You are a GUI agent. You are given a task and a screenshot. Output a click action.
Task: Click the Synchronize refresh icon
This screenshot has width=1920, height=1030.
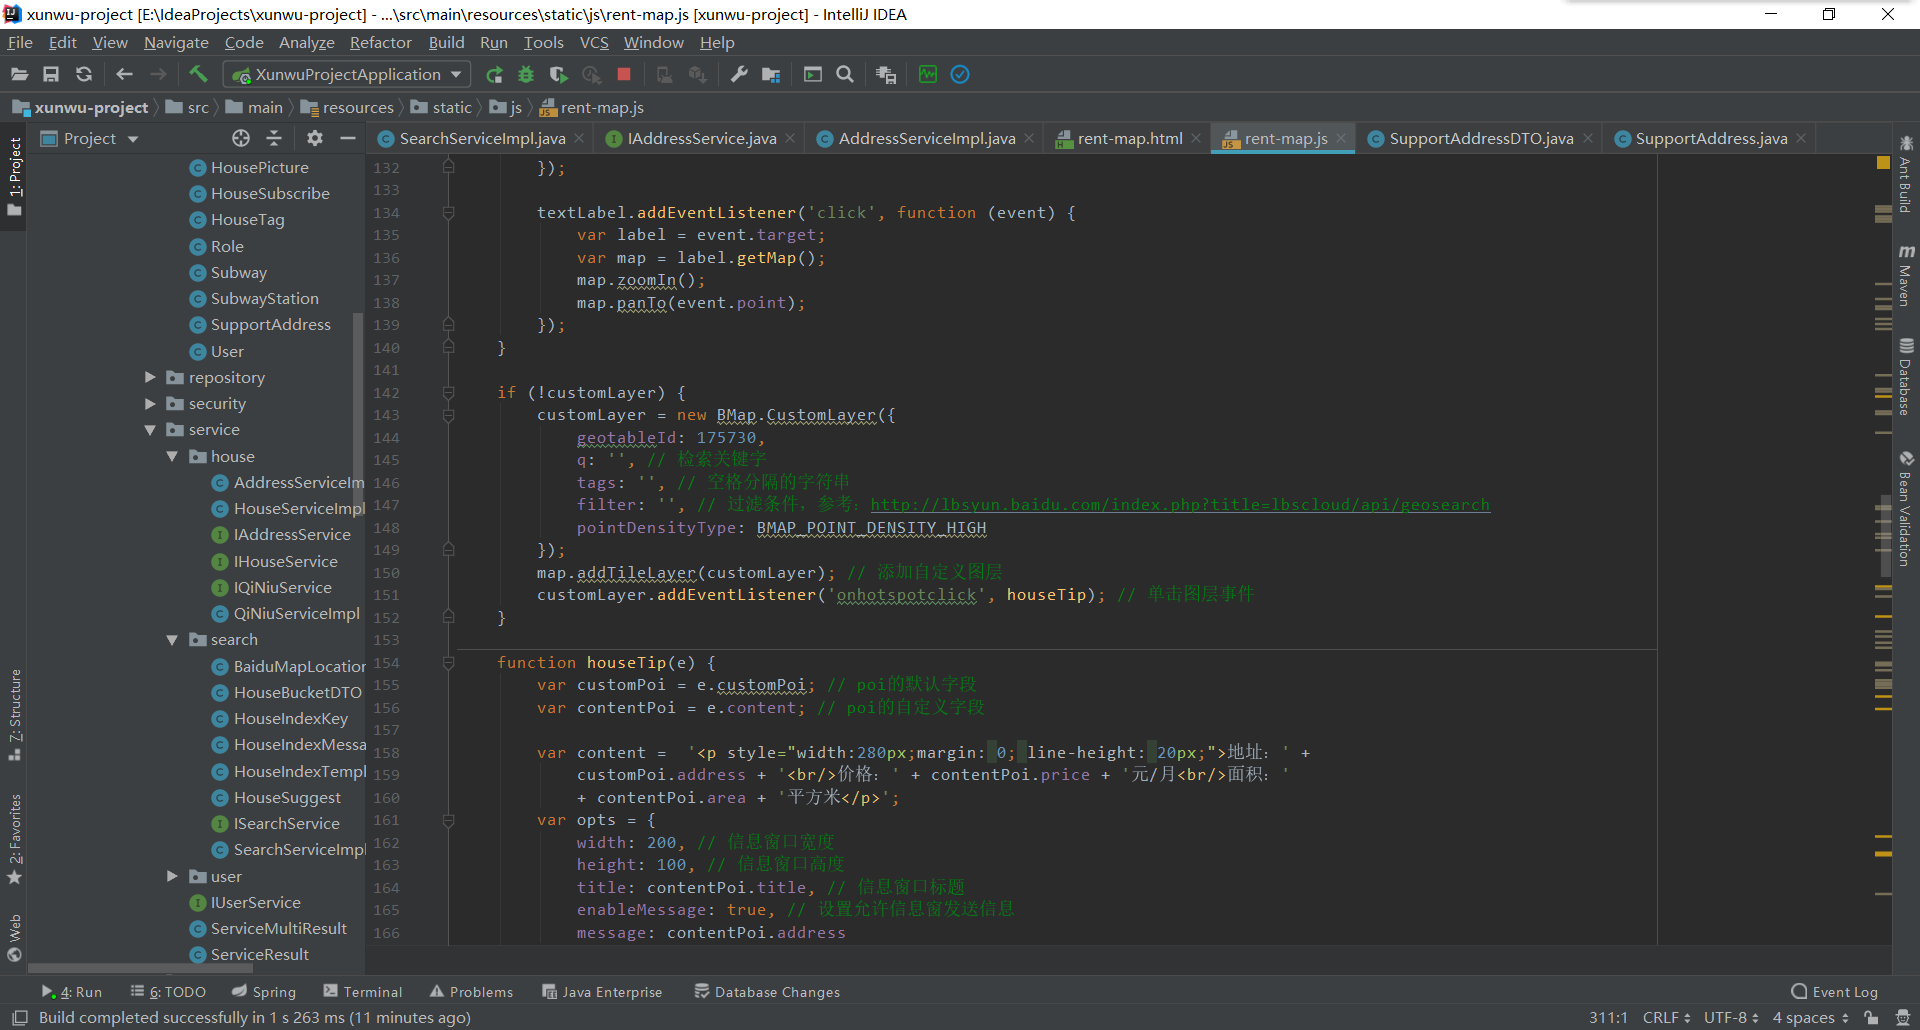point(84,74)
